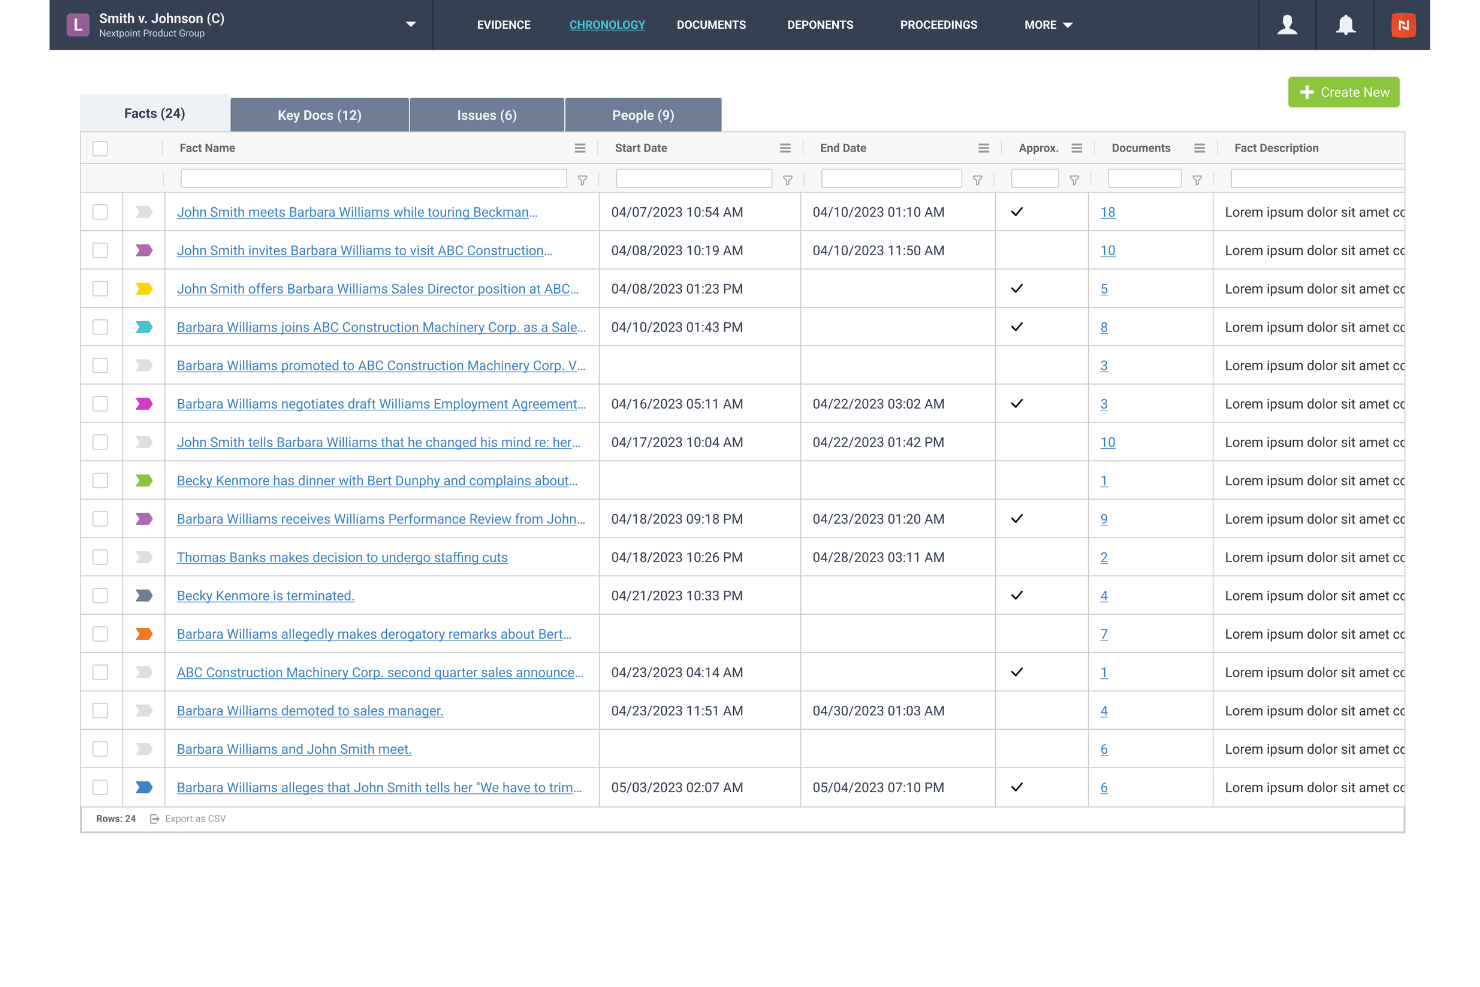1480x987 pixels.
Task: Click the Documents filter funnel icon
Action: coord(1196,180)
